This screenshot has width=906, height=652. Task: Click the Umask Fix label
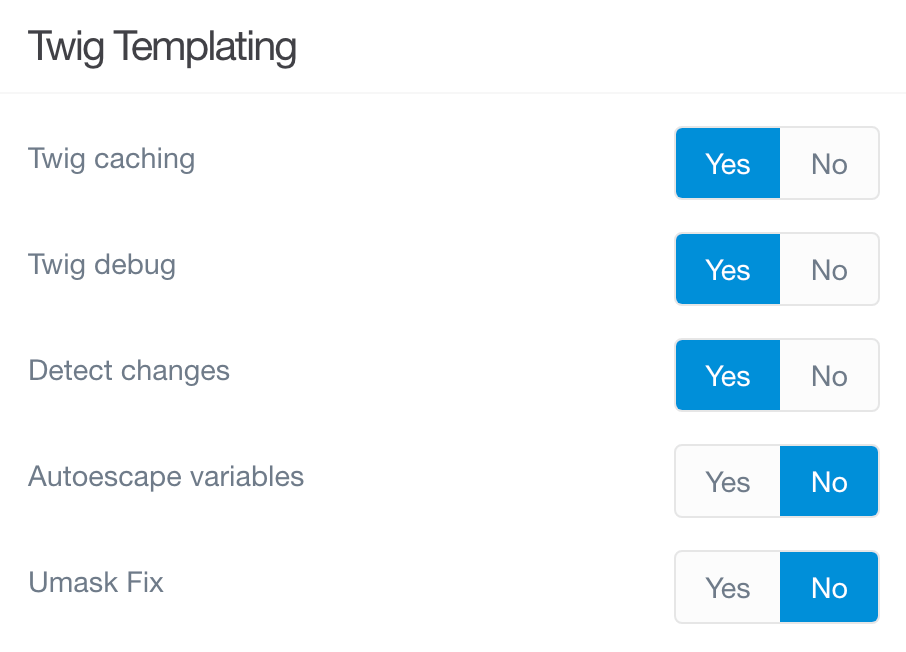pos(95,582)
